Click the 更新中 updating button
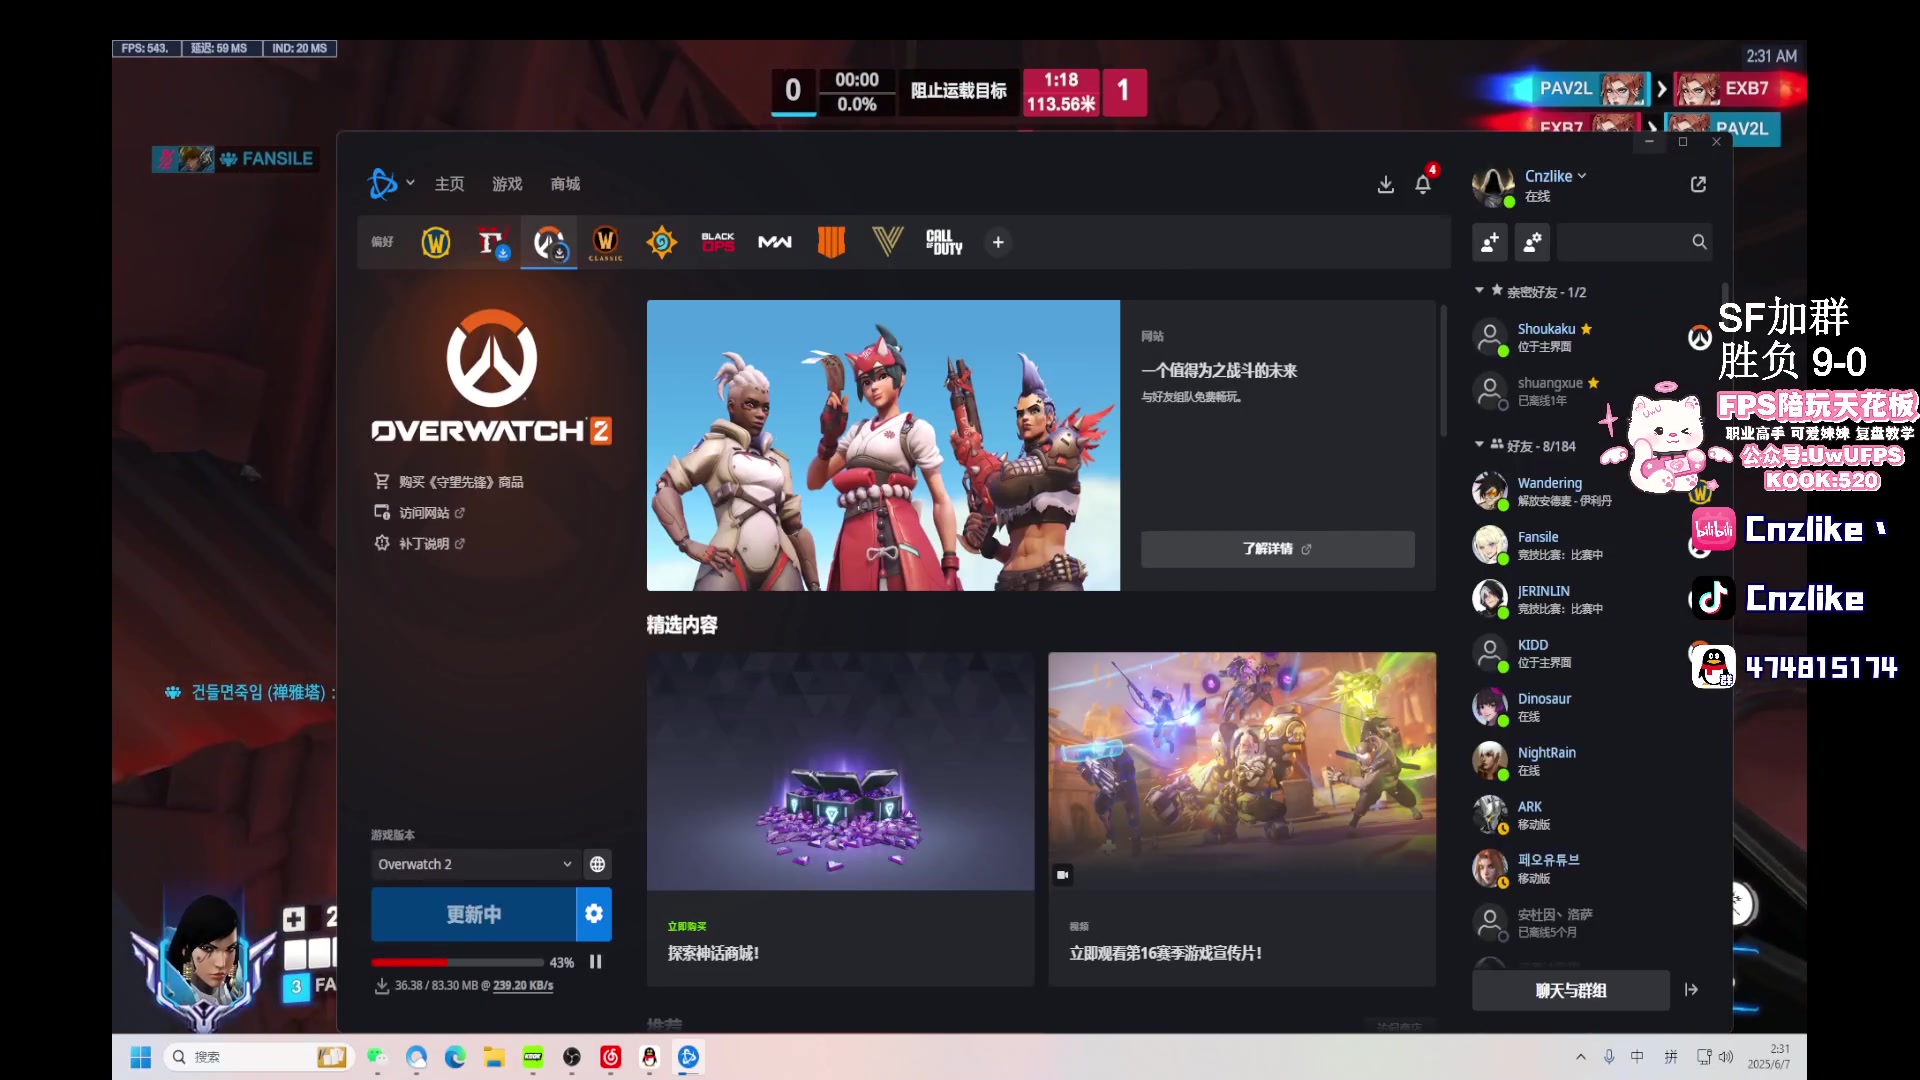Screen dimensions: 1920x1080 tap(474, 914)
